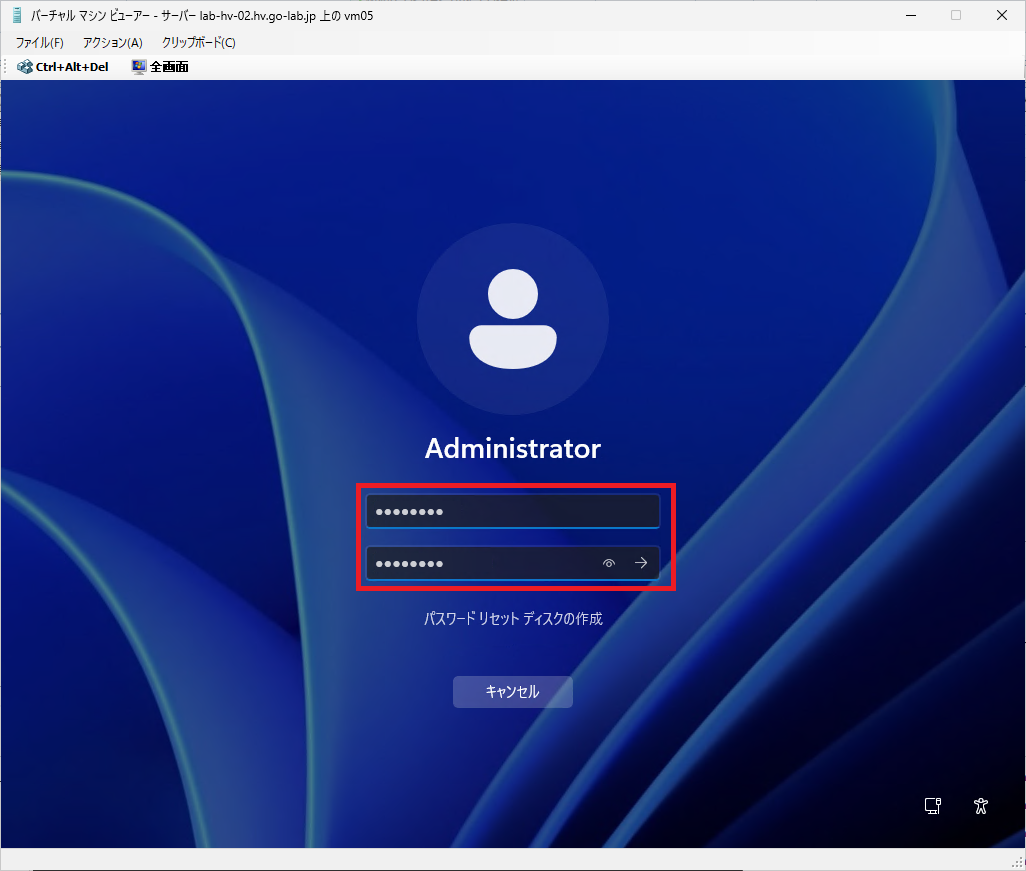Open the ファイル(F) menu
The image size is (1026, 871).
click(x=39, y=43)
